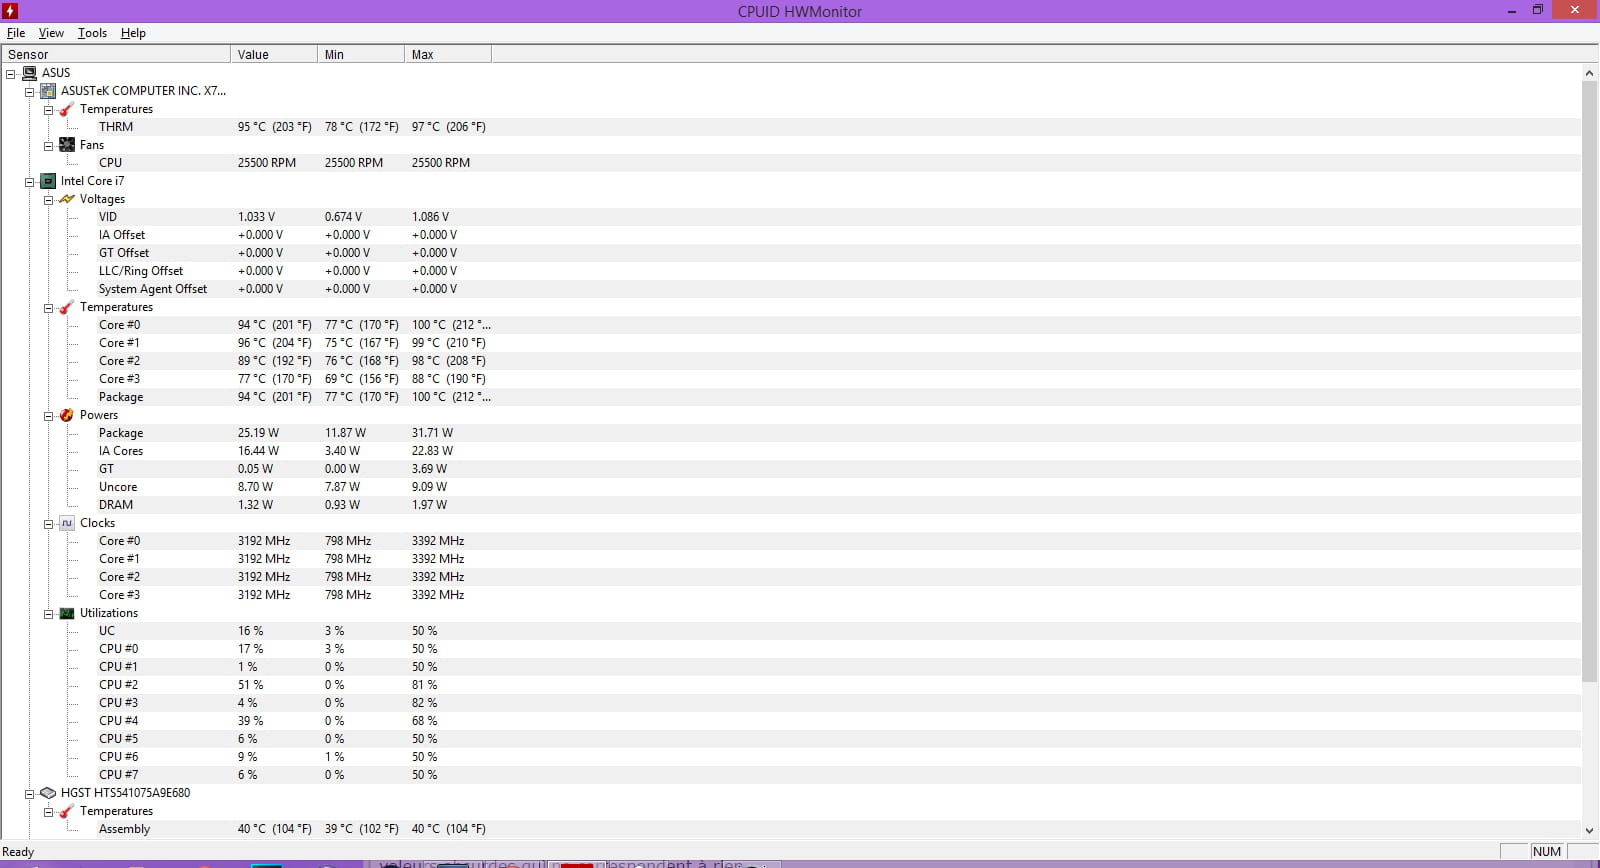Collapse the ASUS root node

(x=11, y=73)
